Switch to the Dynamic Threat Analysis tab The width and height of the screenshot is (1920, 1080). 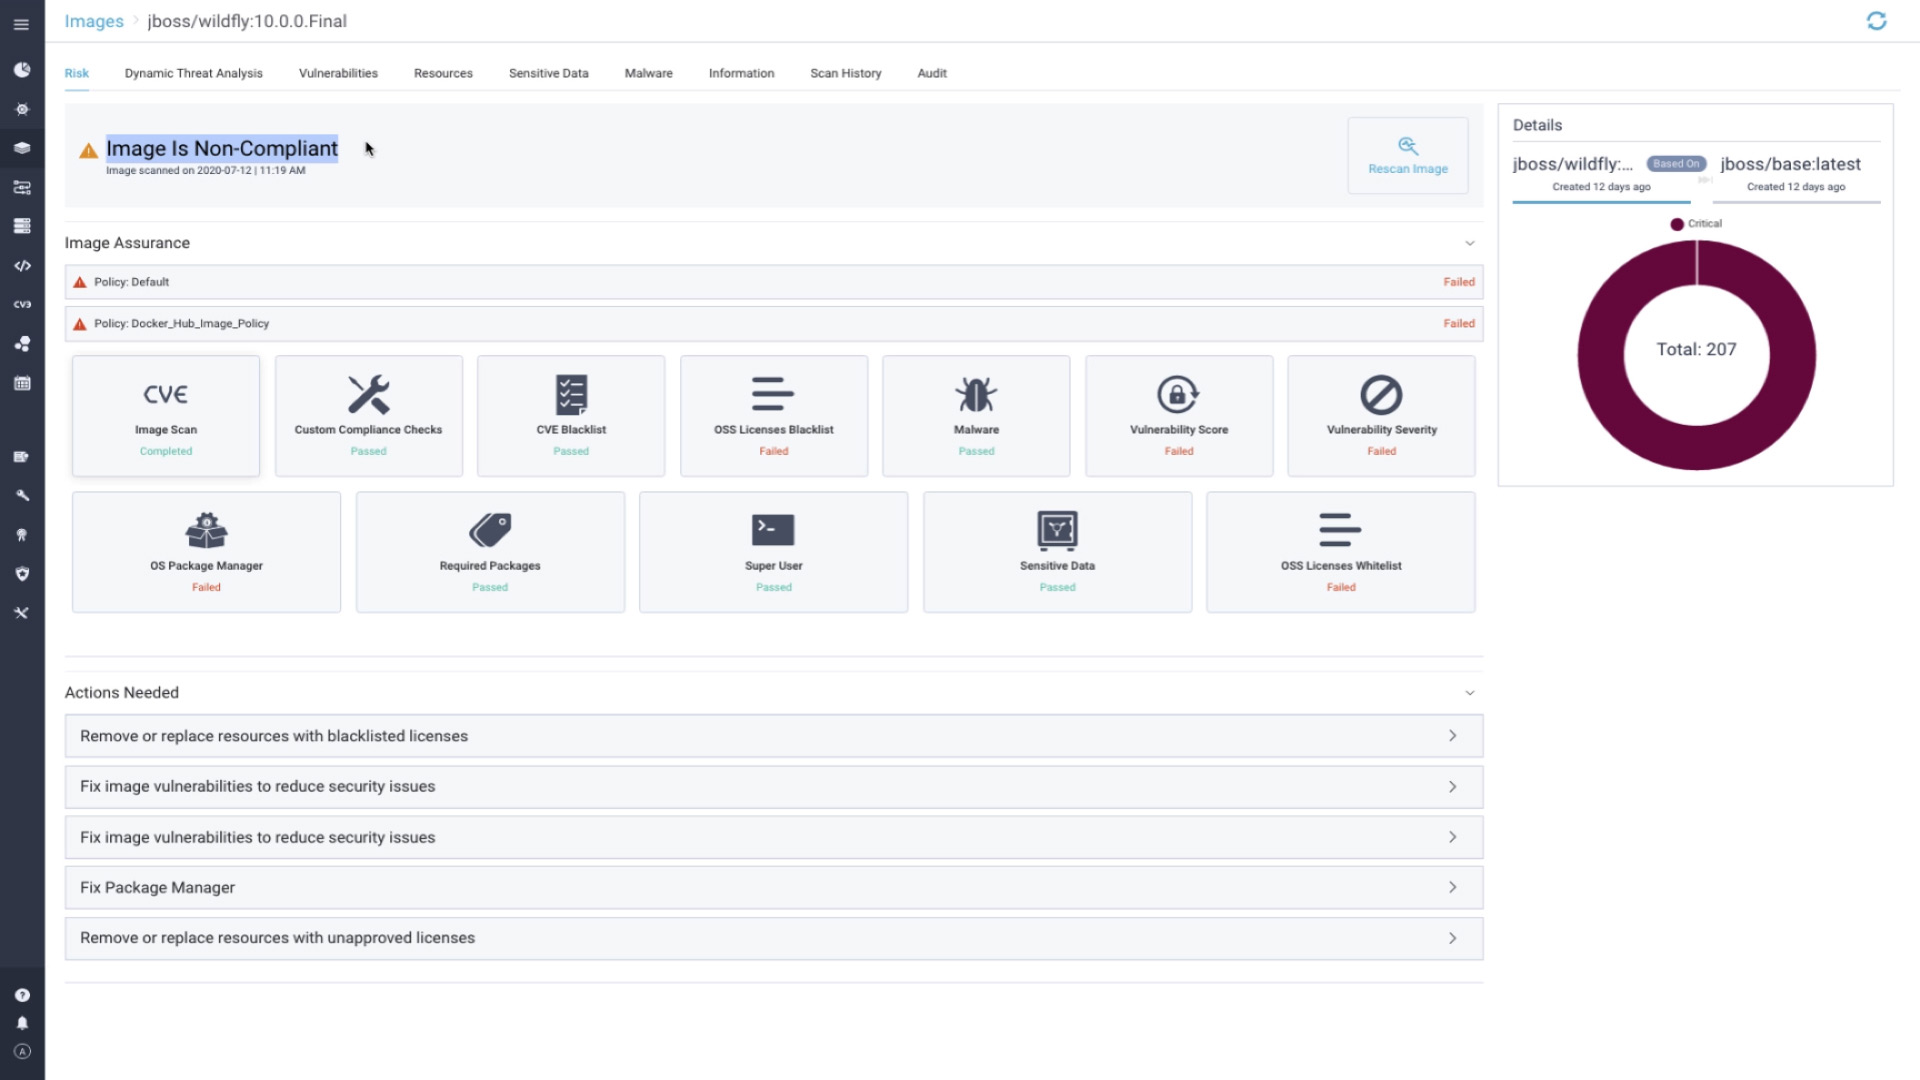194,73
